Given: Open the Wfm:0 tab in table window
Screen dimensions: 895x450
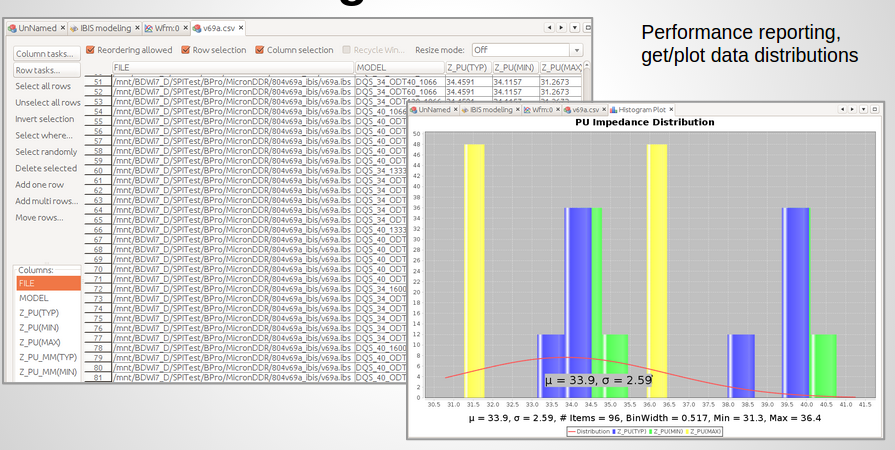Looking at the screenshot, I should [x=166, y=28].
